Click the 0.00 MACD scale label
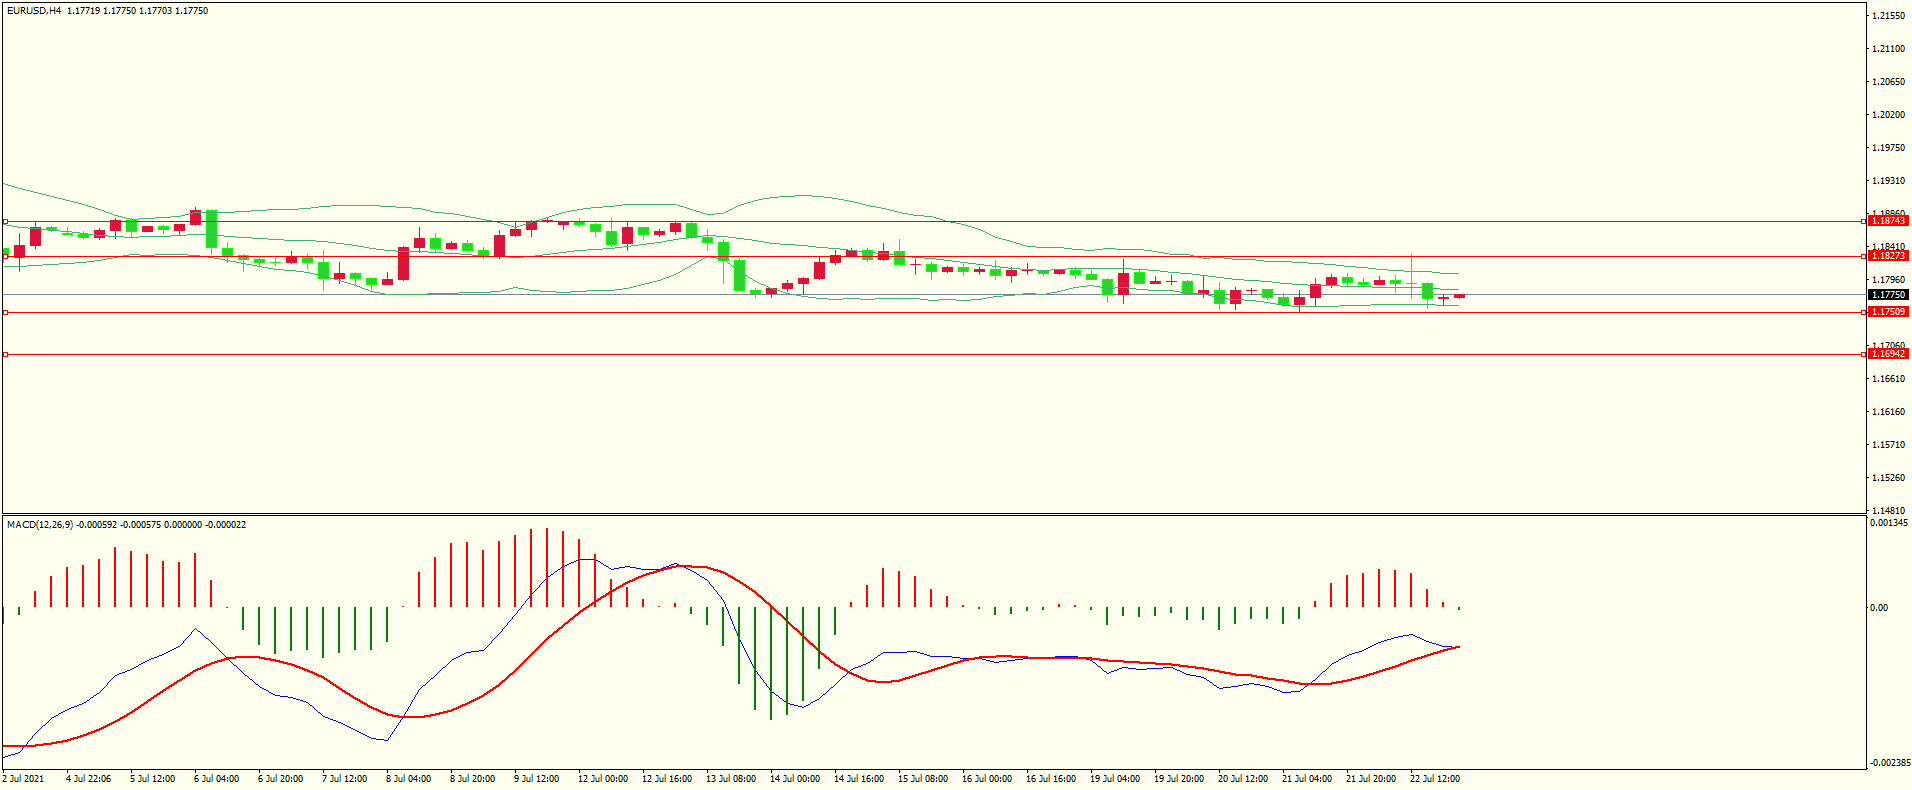Image resolution: width=1912 pixels, height=790 pixels. click(1880, 607)
